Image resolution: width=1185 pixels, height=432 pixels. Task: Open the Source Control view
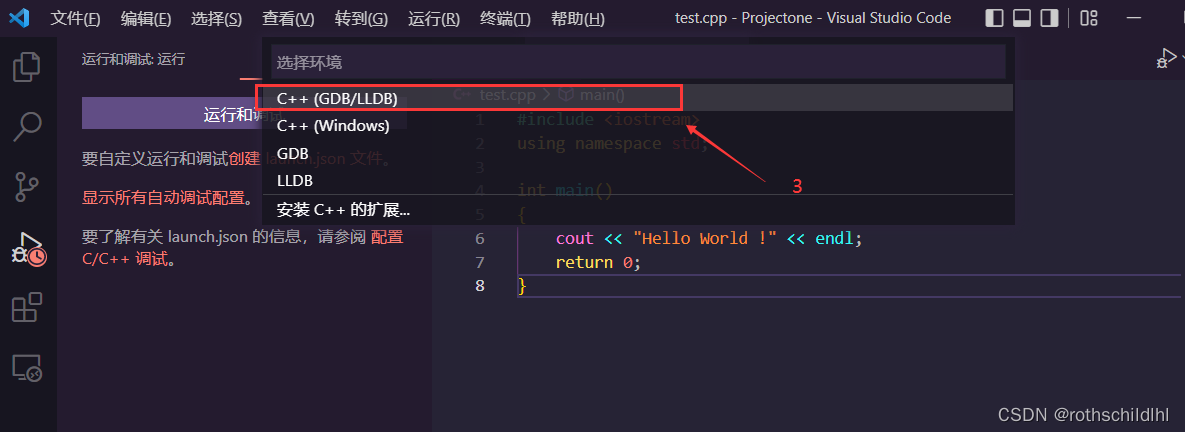pos(28,187)
